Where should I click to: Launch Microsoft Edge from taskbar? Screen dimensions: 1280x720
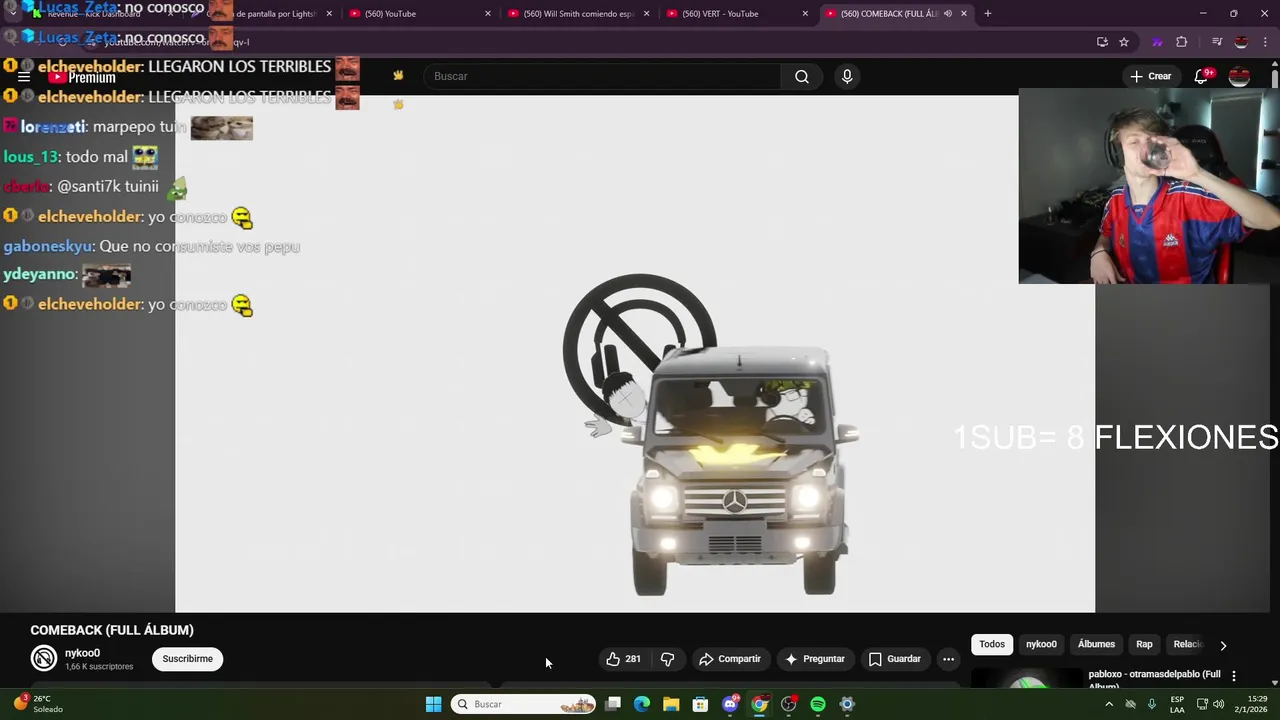(642, 704)
